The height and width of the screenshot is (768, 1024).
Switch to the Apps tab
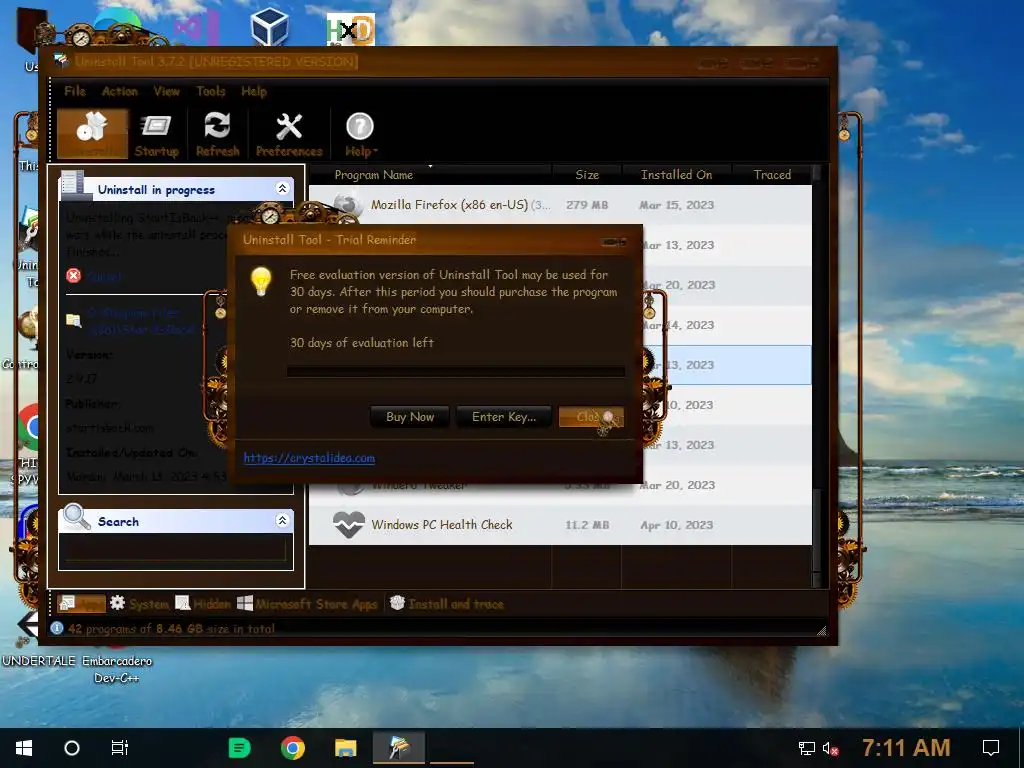click(x=82, y=603)
